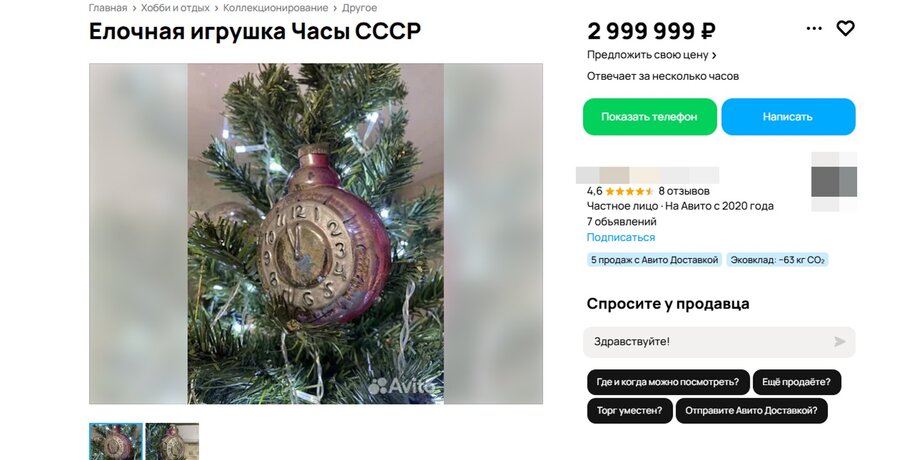
Task: Open the 8 отзывов reviews link
Action: pos(684,191)
